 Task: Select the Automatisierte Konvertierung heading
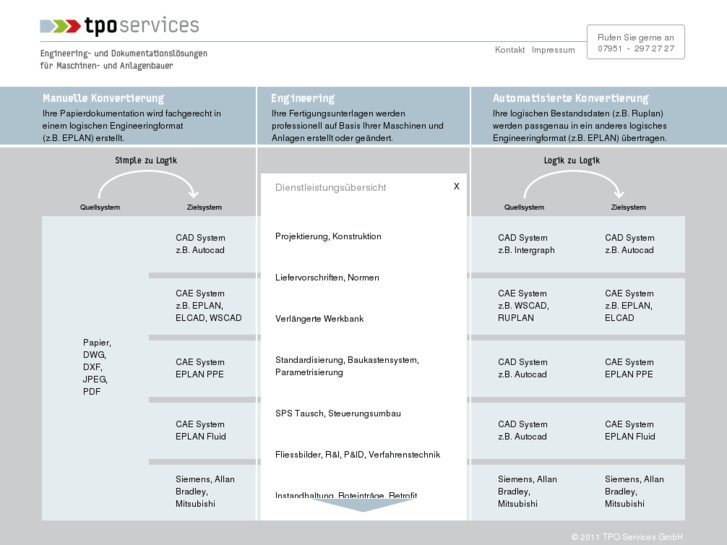[x=570, y=98]
